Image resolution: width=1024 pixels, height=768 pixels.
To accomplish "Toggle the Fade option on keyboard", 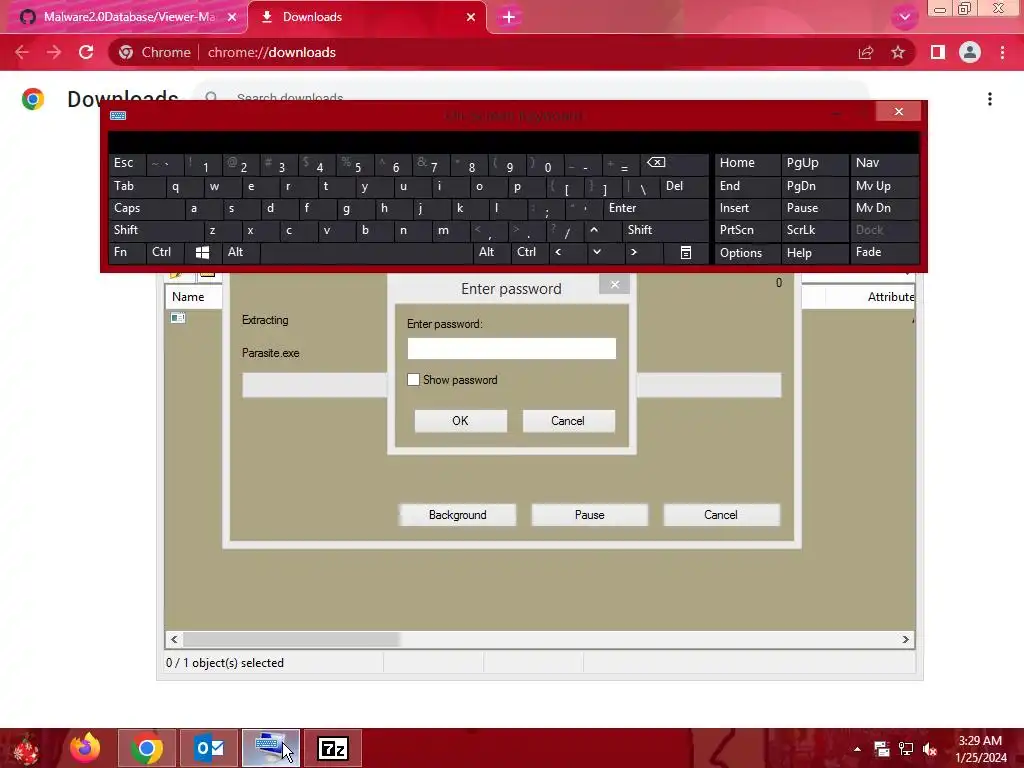I will [x=884, y=252].
